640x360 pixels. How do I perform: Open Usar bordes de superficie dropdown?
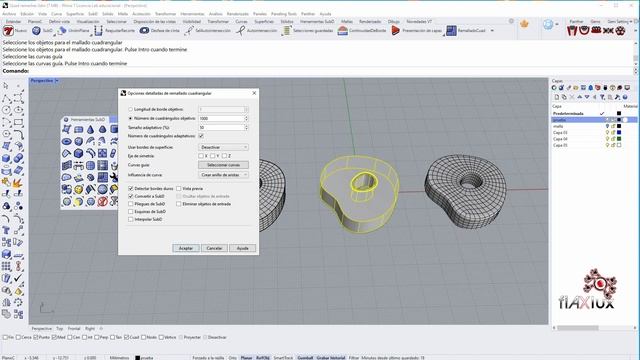coord(223,147)
